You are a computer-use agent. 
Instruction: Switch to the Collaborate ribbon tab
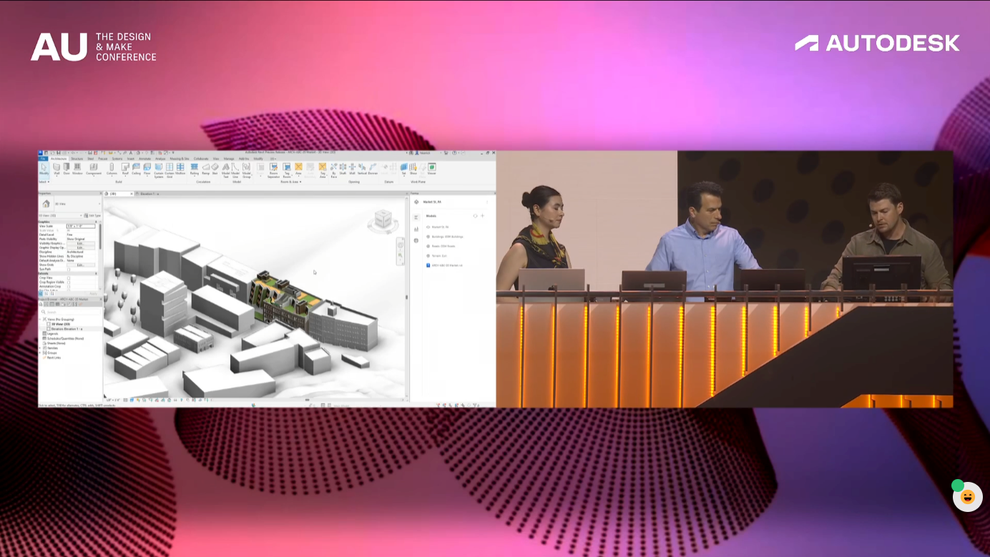click(201, 159)
